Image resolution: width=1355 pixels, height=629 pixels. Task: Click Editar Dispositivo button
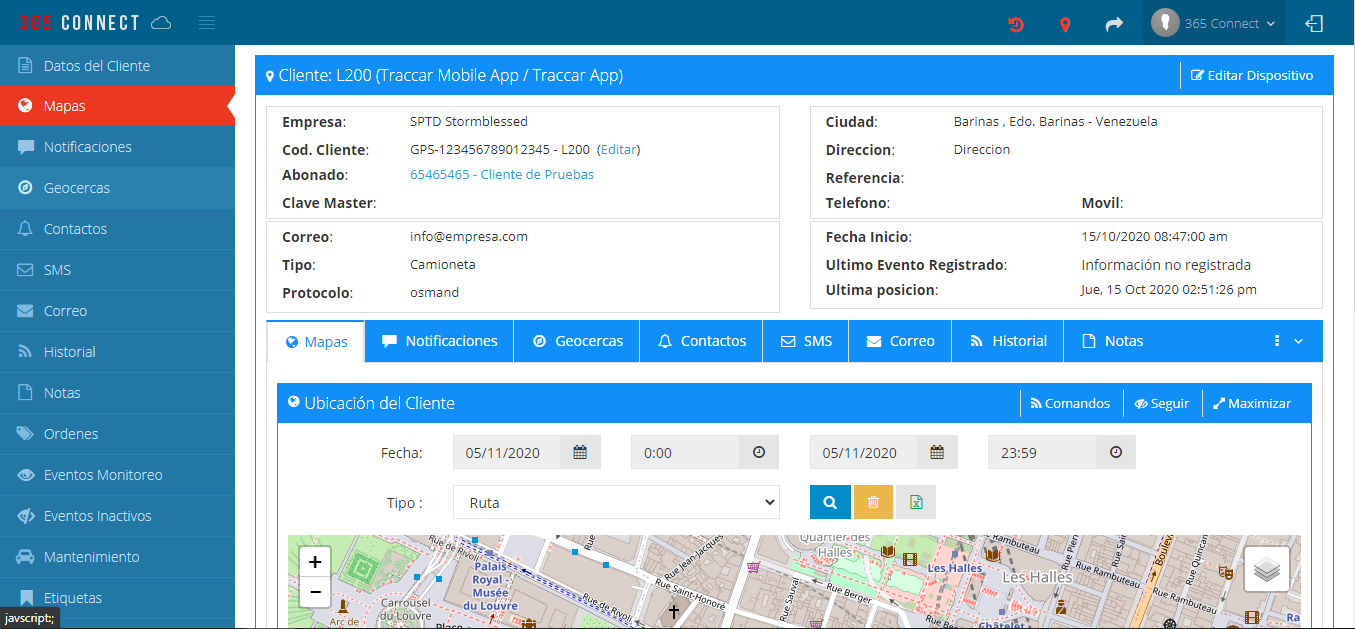tap(1251, 75)
